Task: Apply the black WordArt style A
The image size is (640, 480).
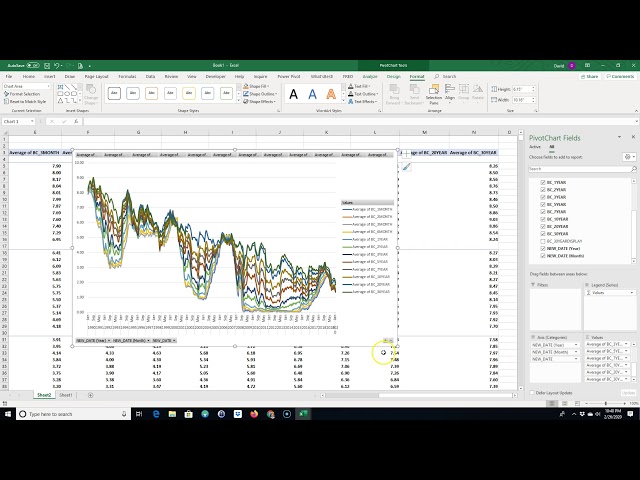Action: (293, 94)
